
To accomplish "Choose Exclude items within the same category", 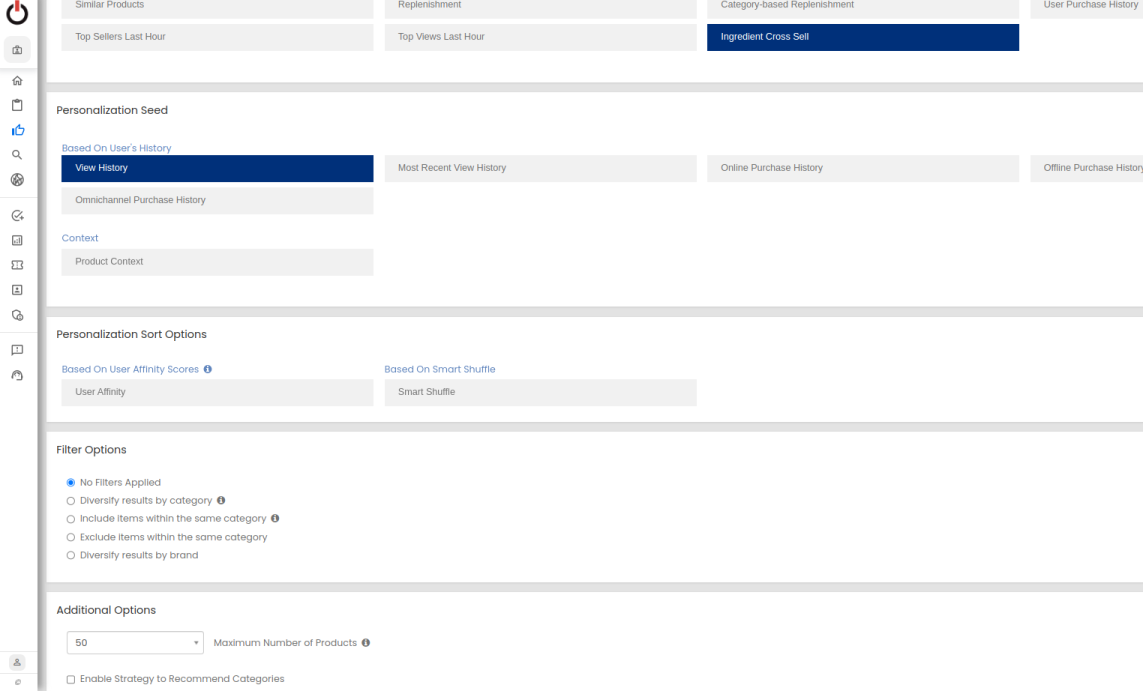I will point(70,537).
